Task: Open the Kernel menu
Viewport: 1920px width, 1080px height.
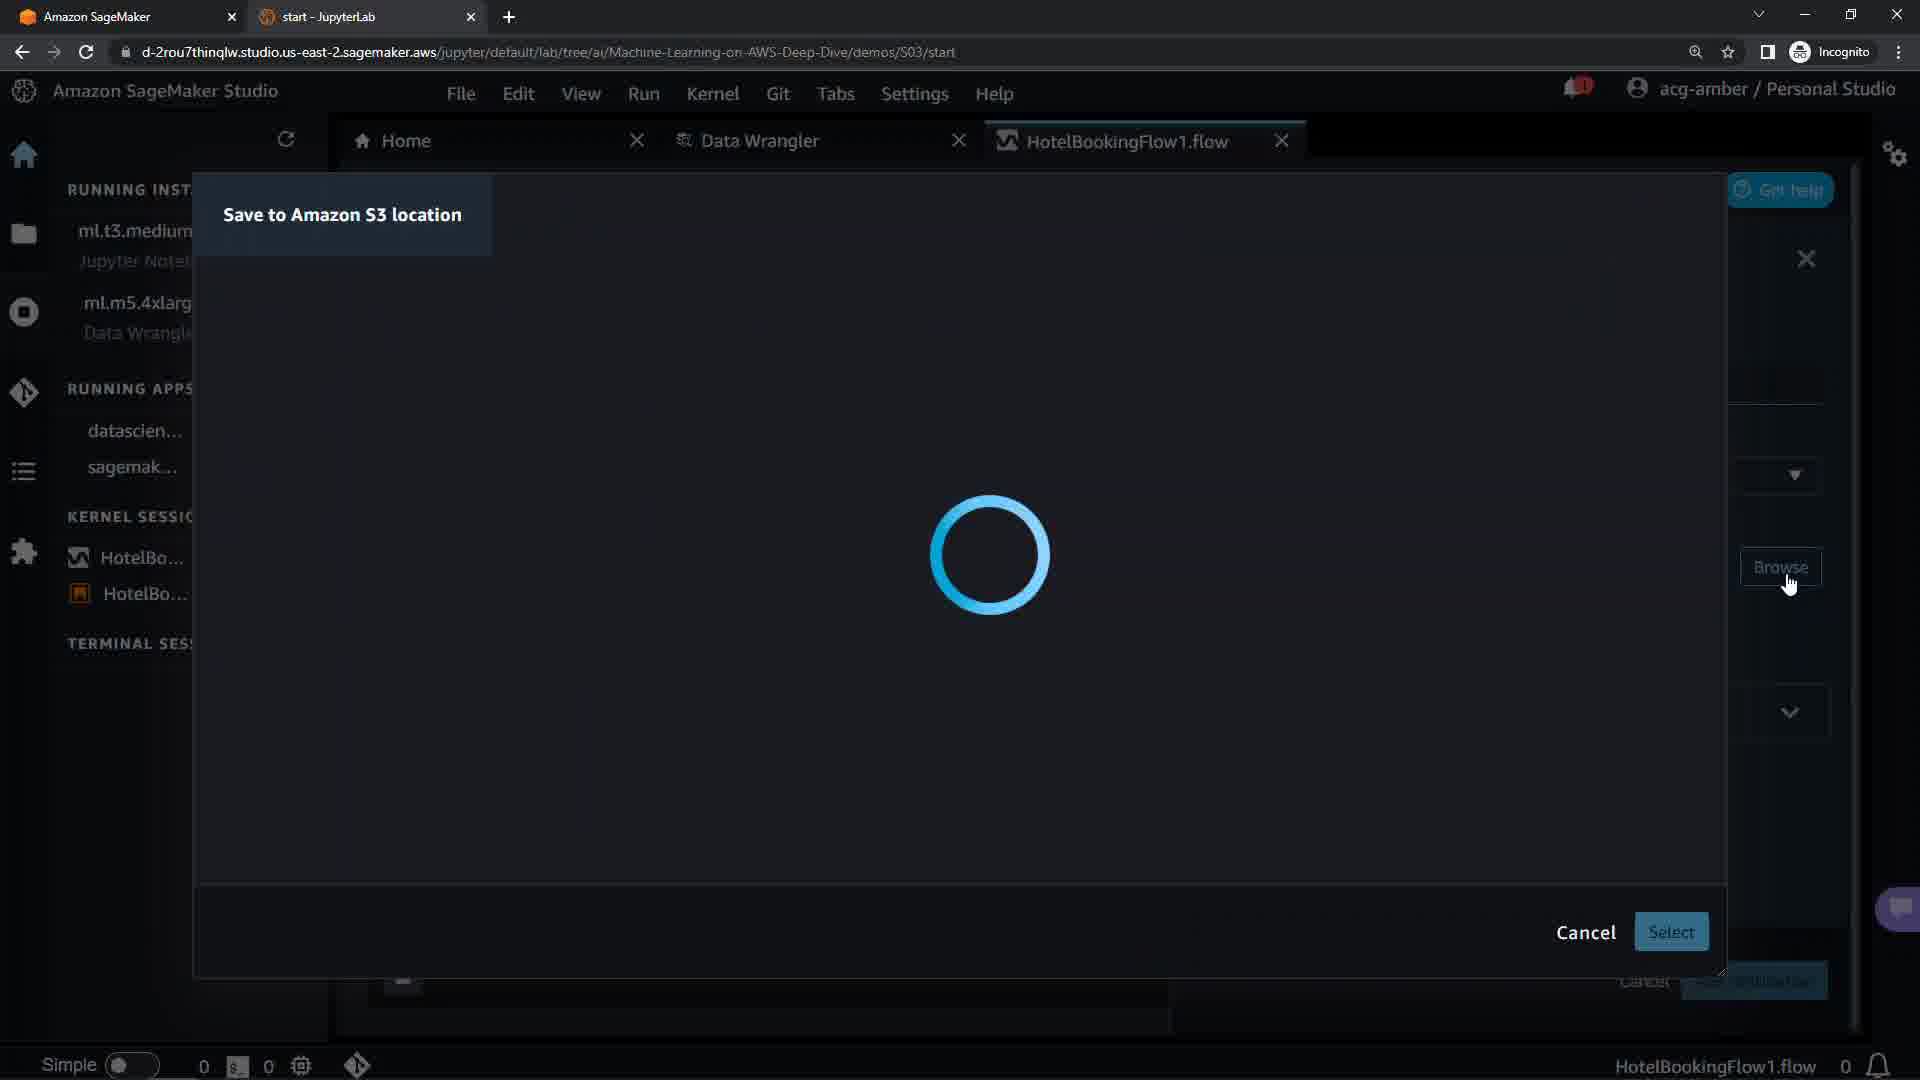Action: [712, 94]
